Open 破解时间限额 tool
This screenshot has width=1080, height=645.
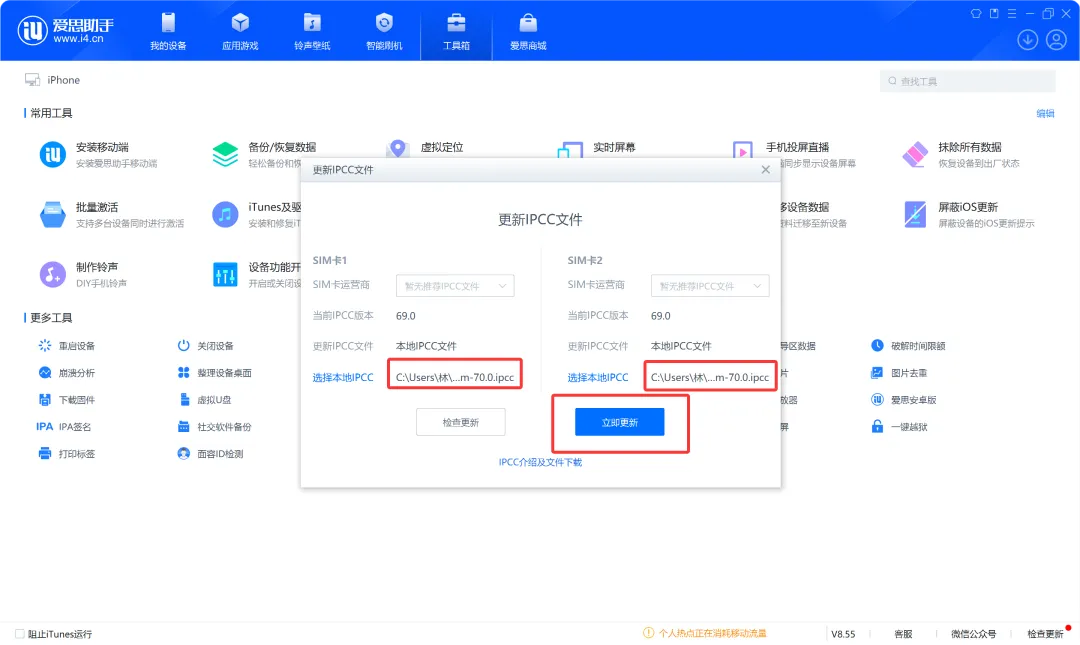click(x=908, y=345)
